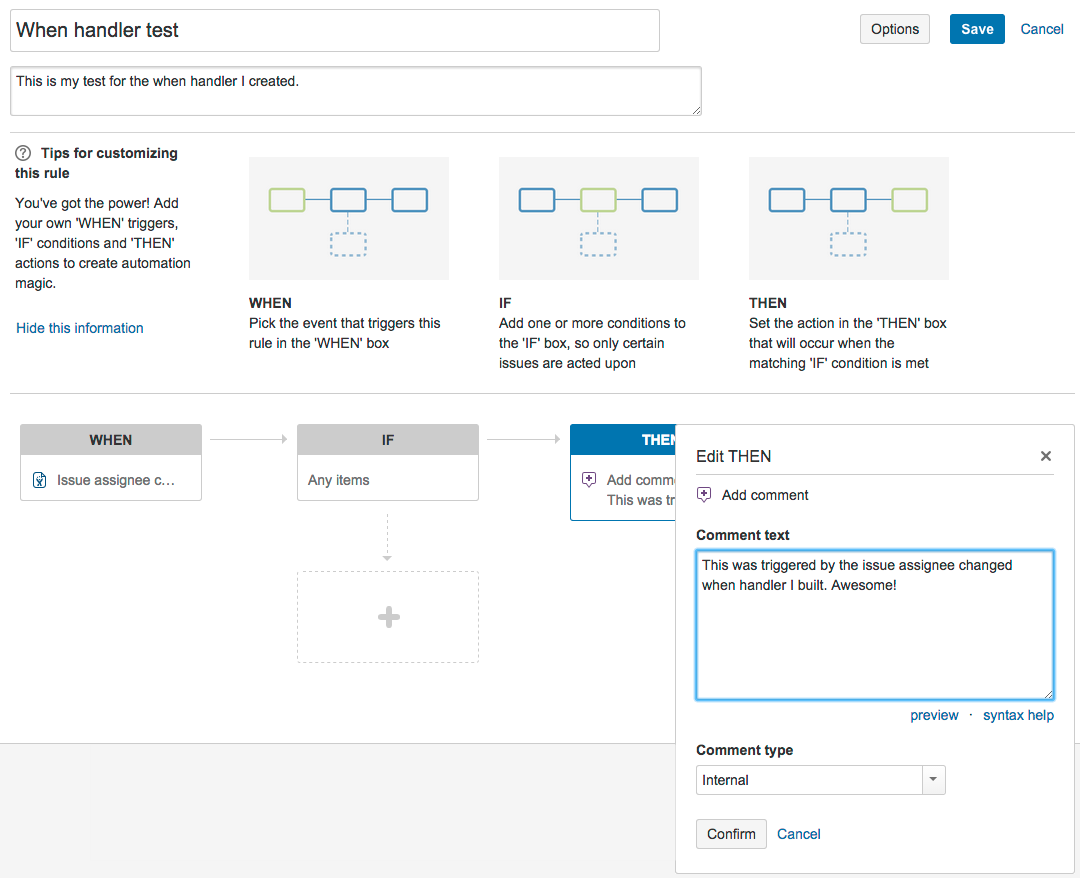Open syntax help link

pos(1017,715)
